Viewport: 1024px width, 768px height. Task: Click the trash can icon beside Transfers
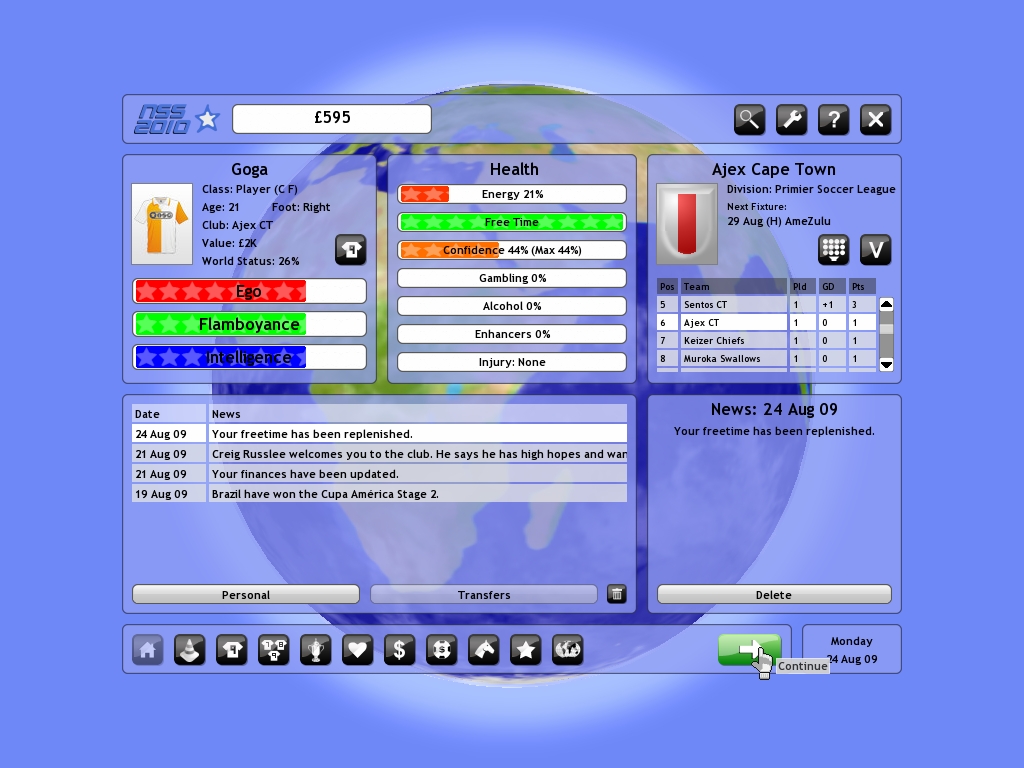pos(617,594)
